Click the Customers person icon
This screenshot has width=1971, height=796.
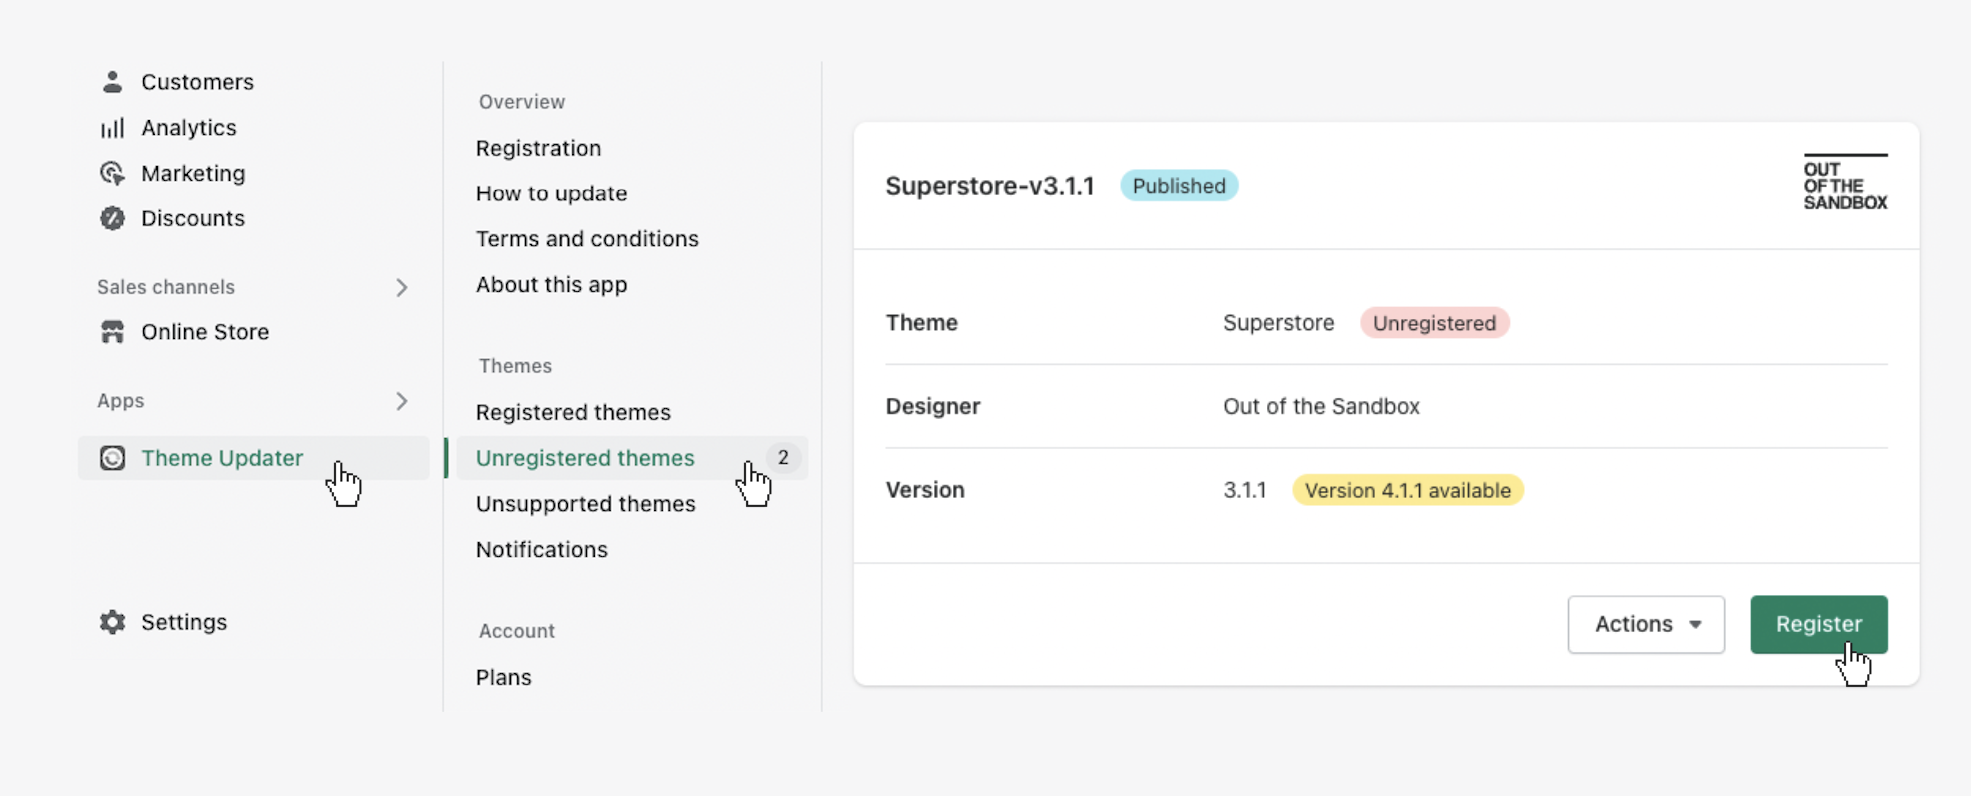(112, 82)
